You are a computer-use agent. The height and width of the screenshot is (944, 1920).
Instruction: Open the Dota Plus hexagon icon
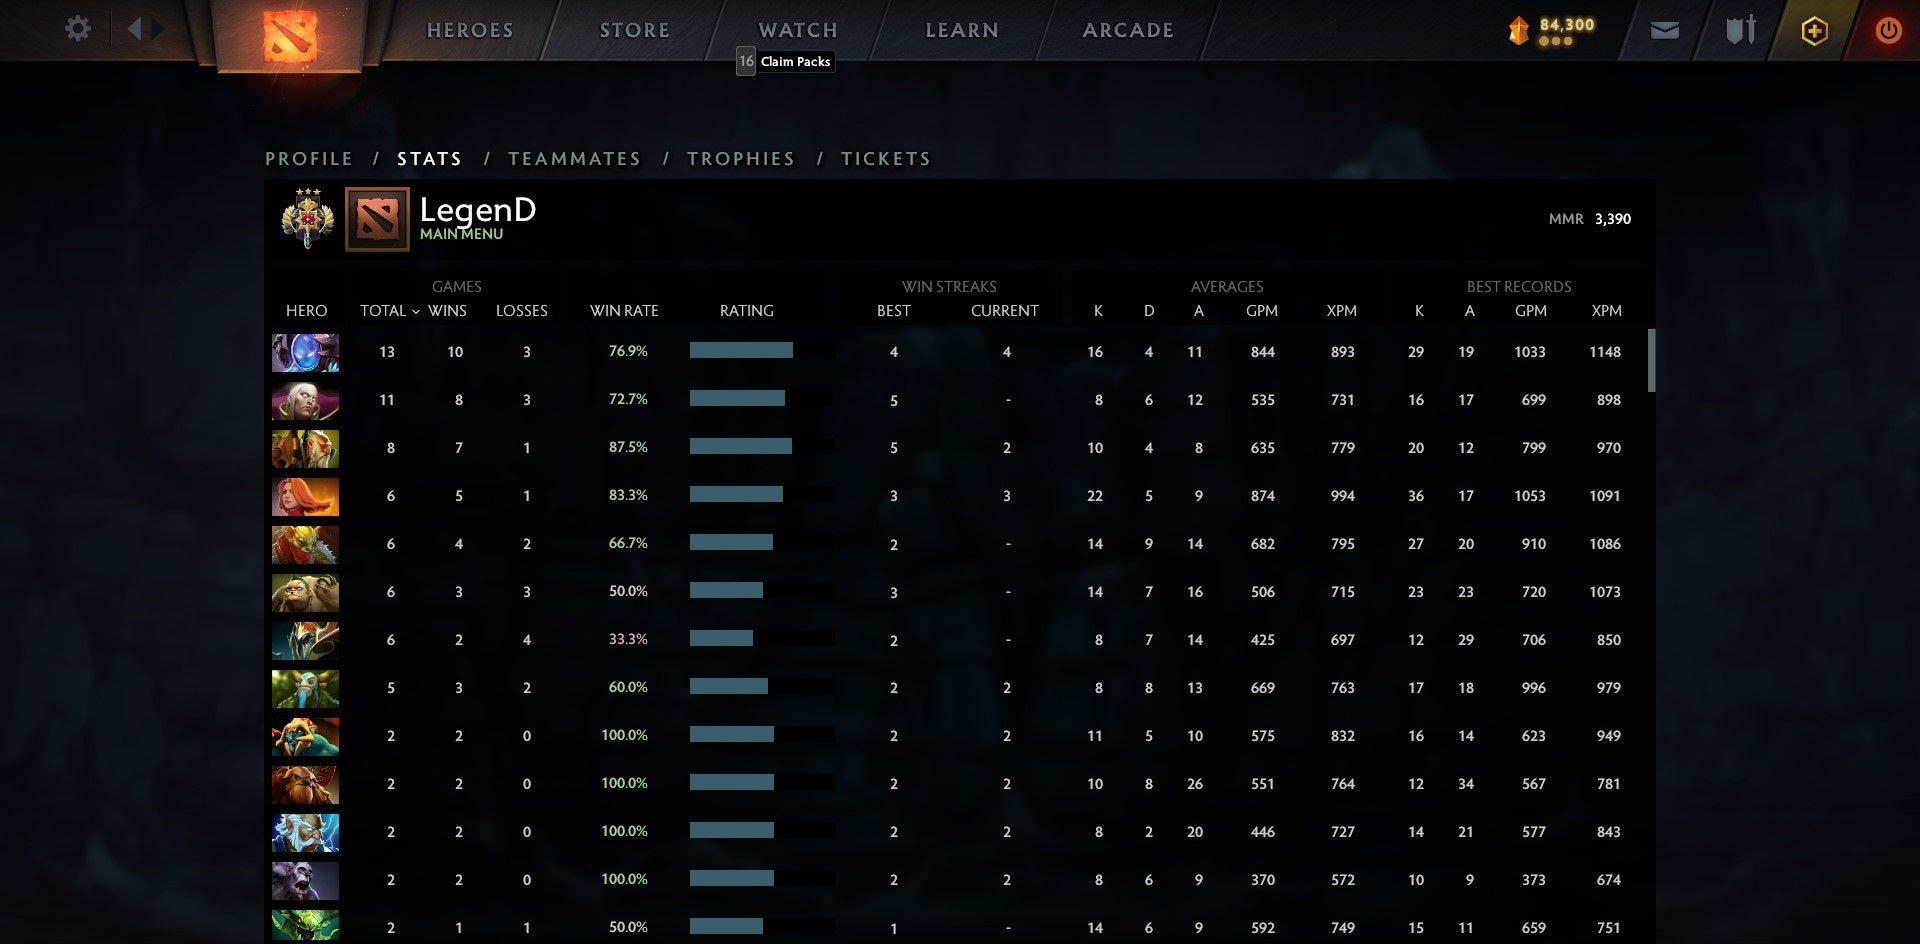click(1813, 30)
